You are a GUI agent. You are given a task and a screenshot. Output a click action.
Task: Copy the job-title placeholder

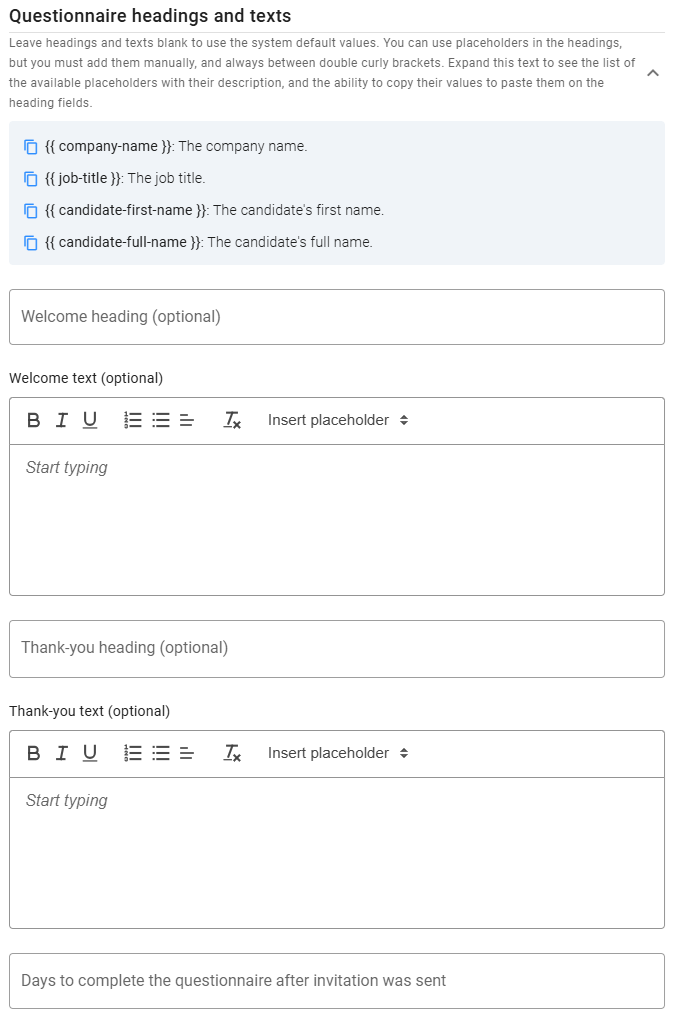[x=28, y=178]
